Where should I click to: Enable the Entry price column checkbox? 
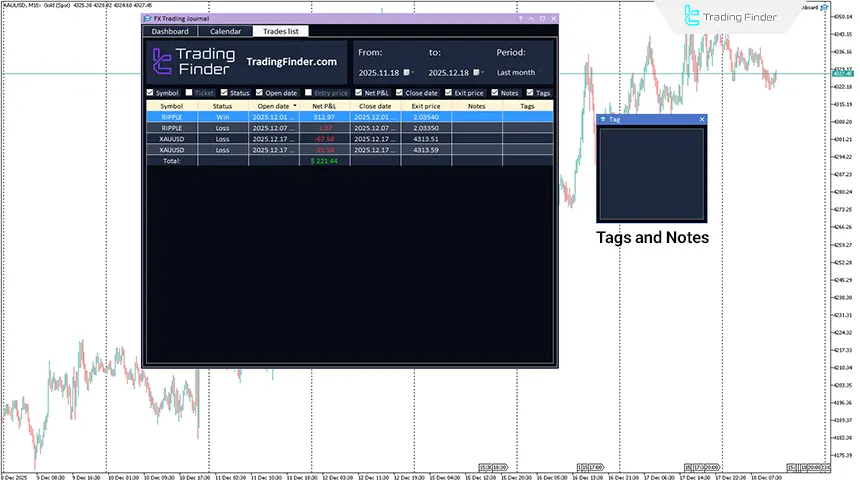307,93
